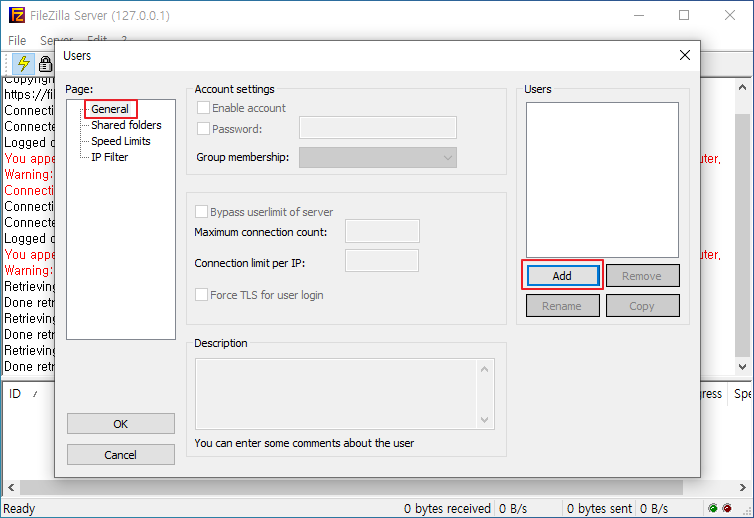754x518 pixels.
Task: Click the Connection limit per IP field
Action: pyautogui.click(x=382, y=261)
